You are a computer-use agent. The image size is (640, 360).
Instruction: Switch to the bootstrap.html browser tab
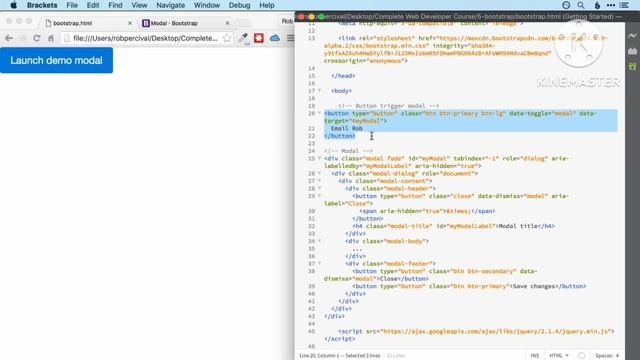click(88, 23)
